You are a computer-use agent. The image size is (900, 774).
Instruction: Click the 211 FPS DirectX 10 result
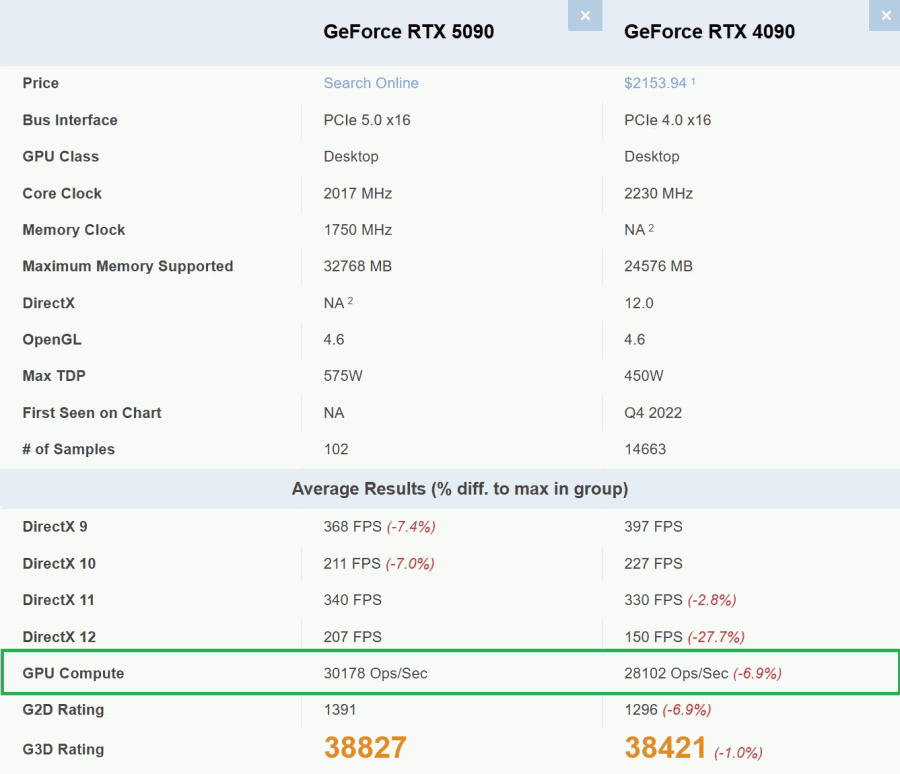pos(352,563)
